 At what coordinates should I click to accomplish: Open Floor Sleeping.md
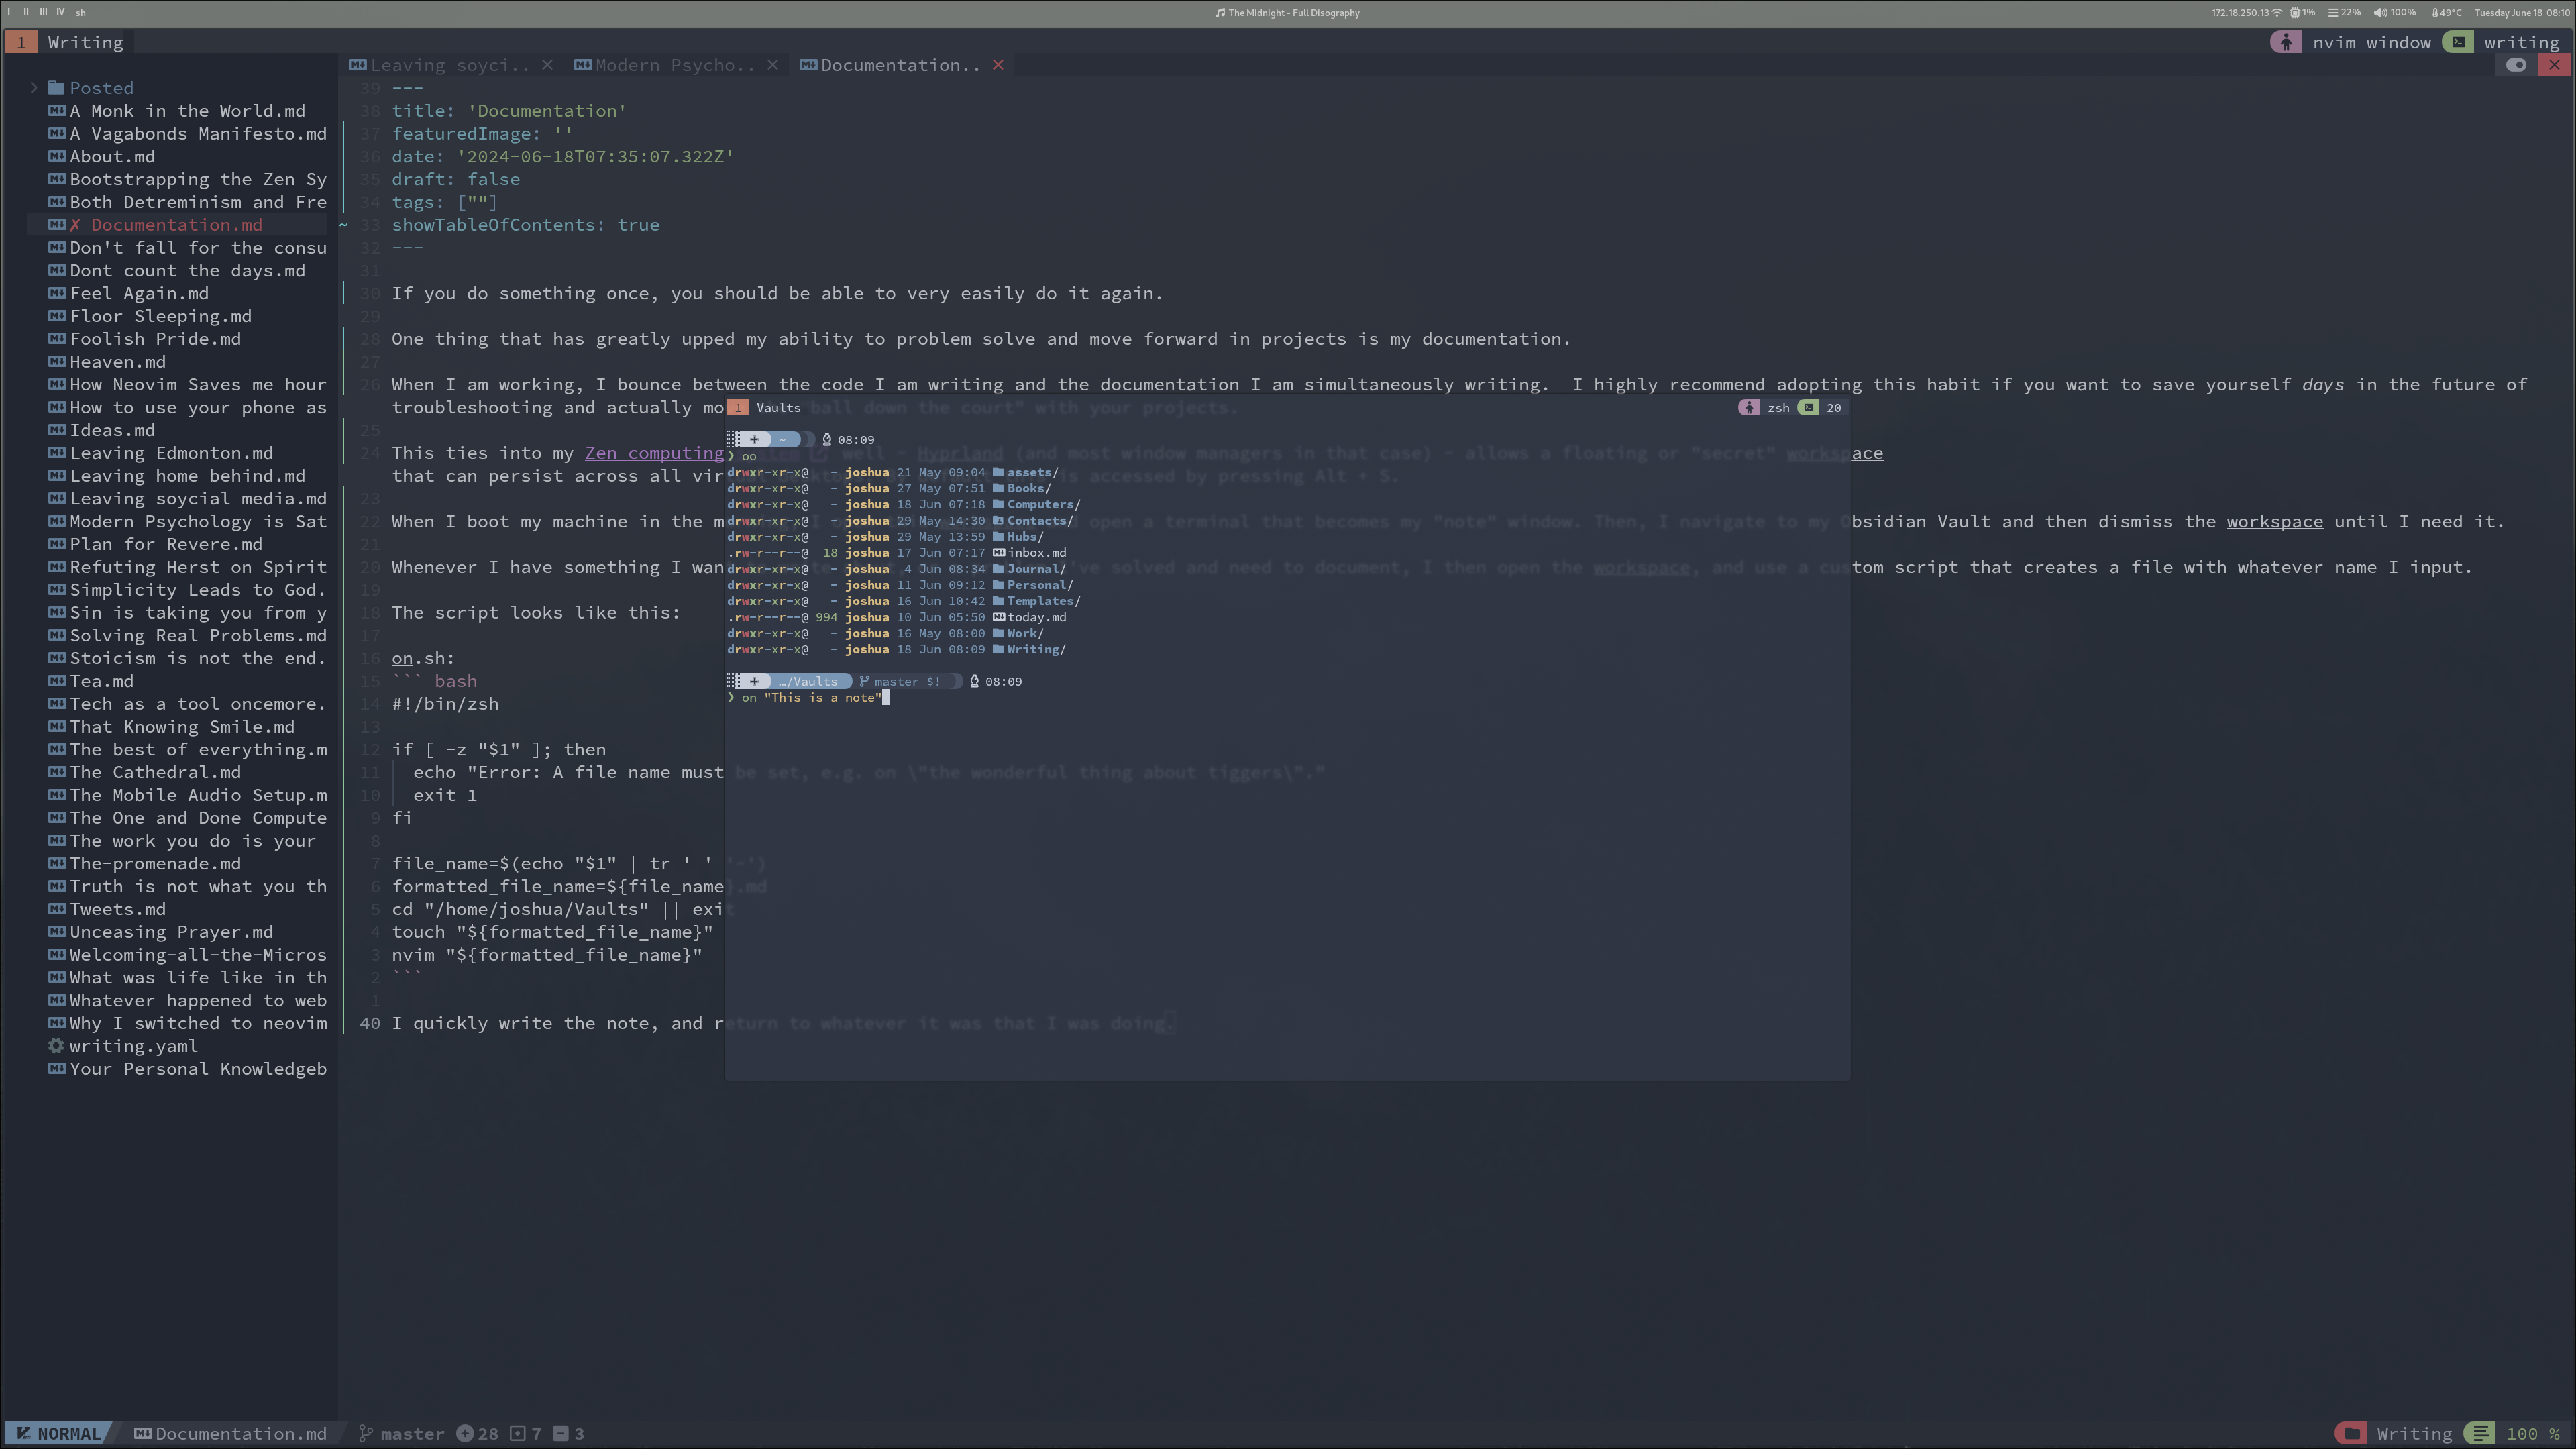click(160, 317)
